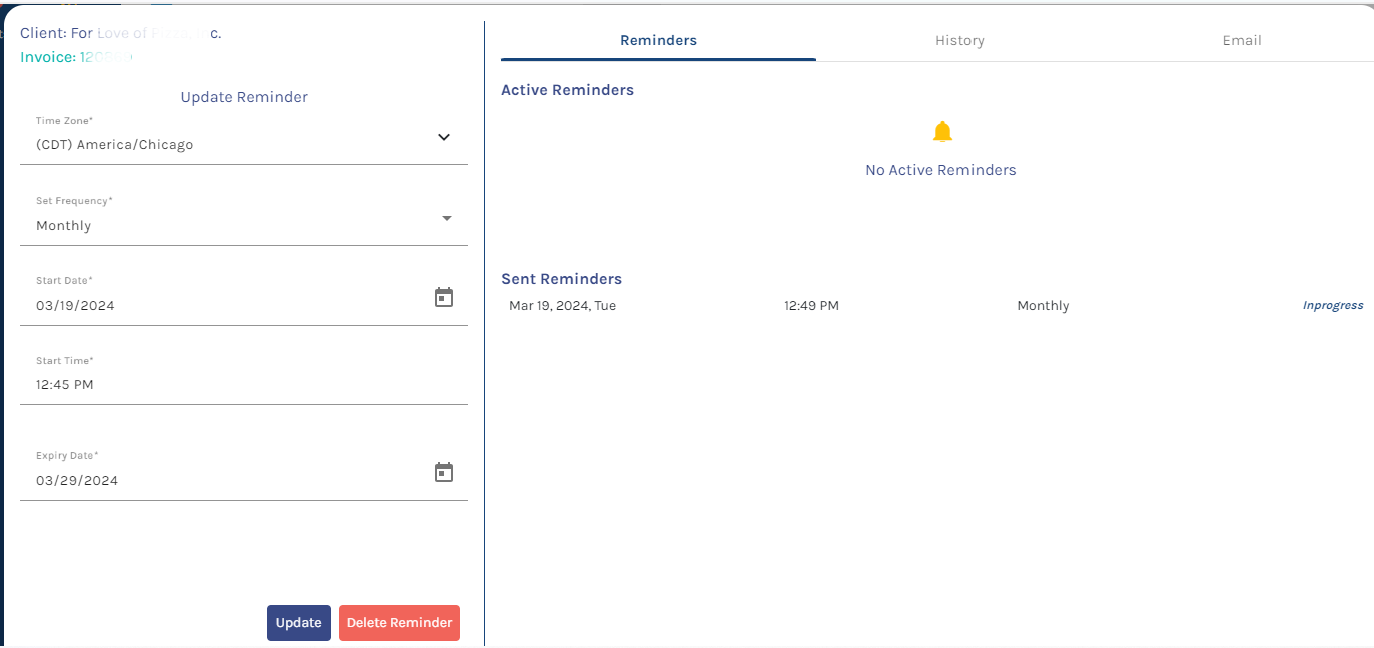The width and height of the screenshot is (1374, 648).
Task: Click the Active Reminders heading
Action: [x=567, y=90]
